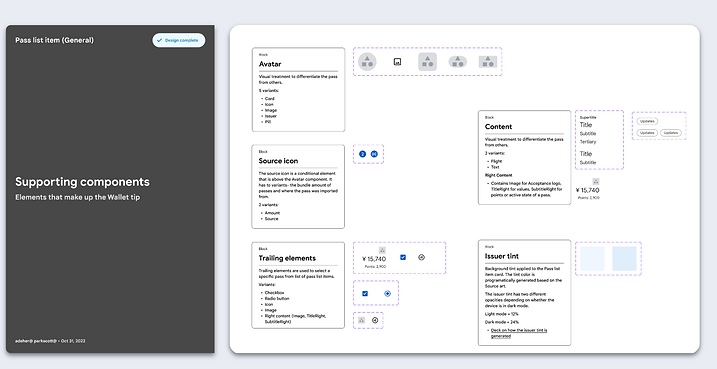Viewport: 717px width, 369px height.
Task: Click 'Card' in the Avatar variants list
Action: (269, 98)
